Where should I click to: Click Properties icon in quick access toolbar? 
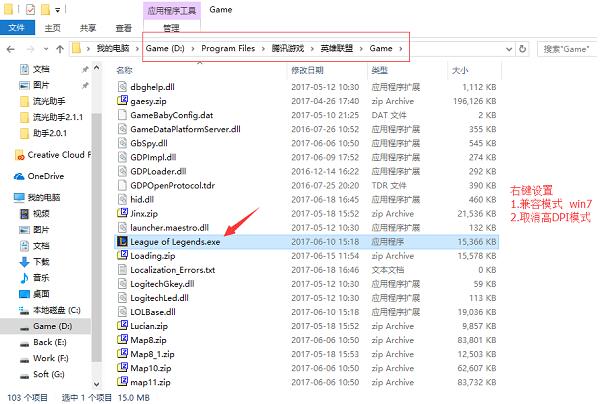[30, 9]
